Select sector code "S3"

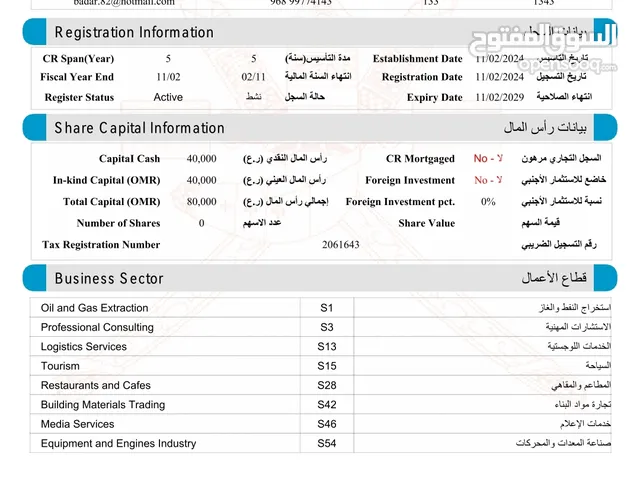327,327
